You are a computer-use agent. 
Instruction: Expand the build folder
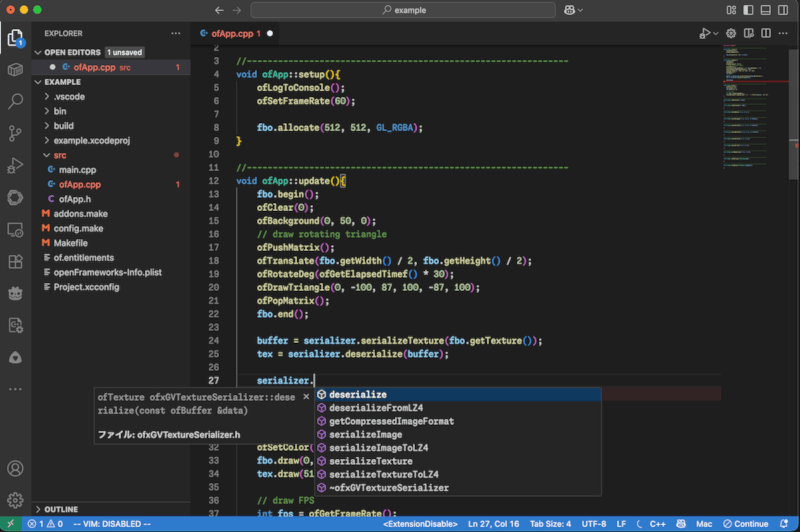[47, 126]
